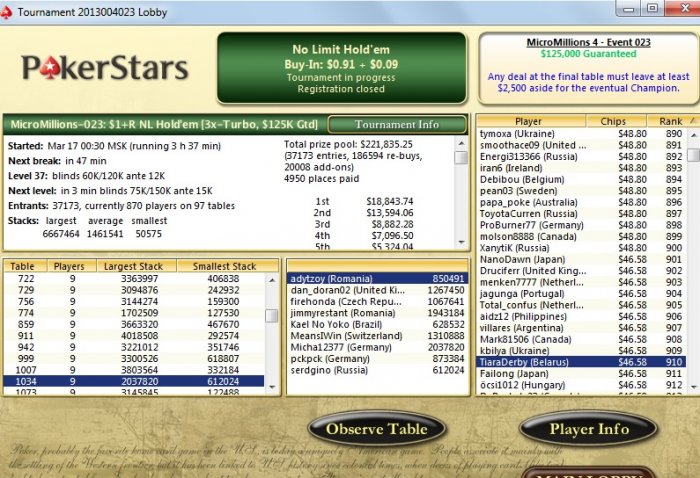
Task: Select table 1007 row
Action: 134,370
